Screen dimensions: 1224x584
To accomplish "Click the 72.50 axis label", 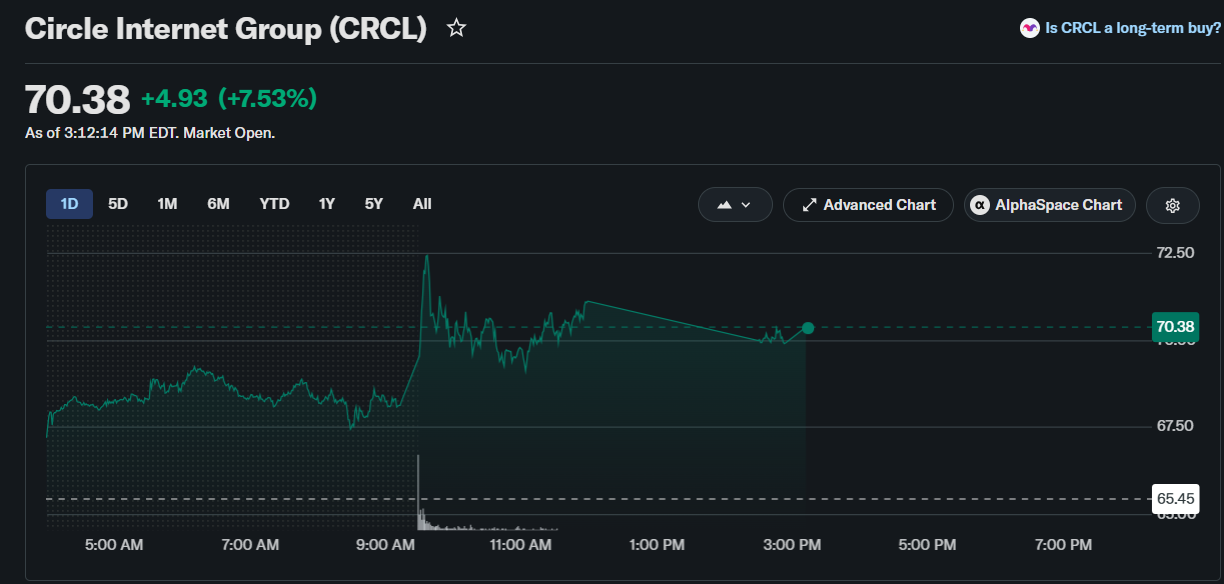I will tap(1175, 253).
